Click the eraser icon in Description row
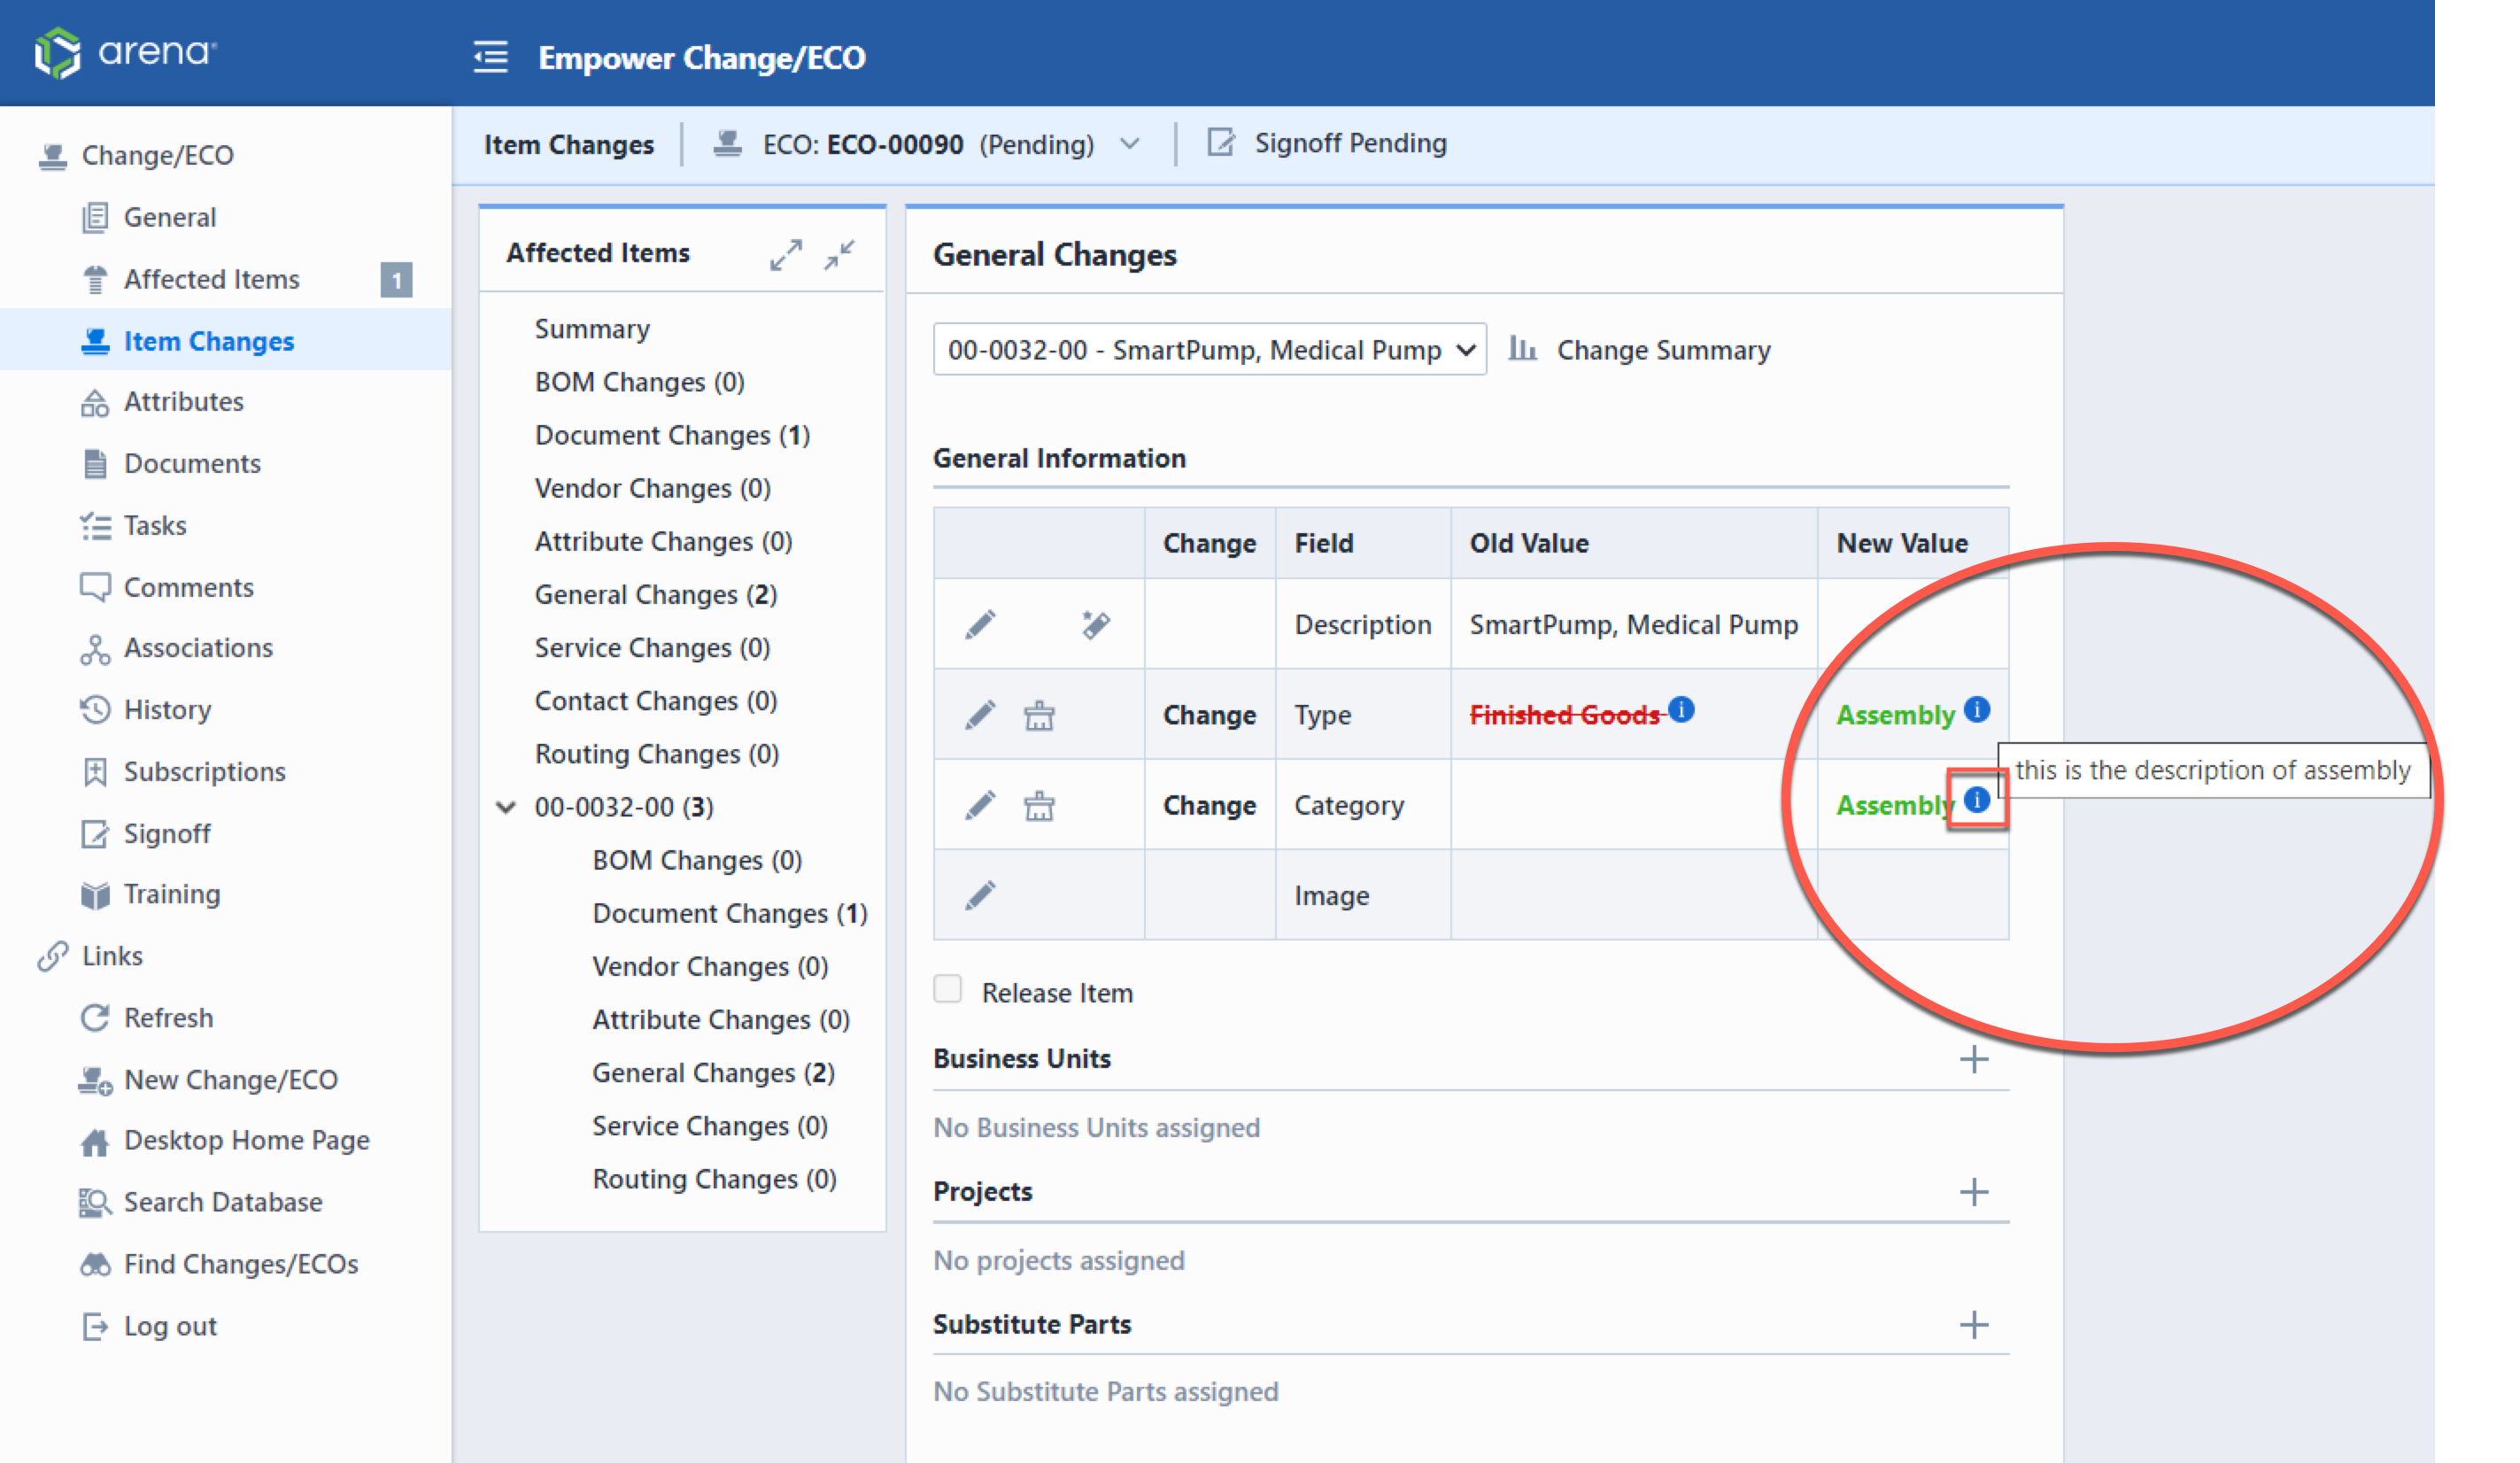Screen dimensions: 2520x1463 coord(1095,624)
